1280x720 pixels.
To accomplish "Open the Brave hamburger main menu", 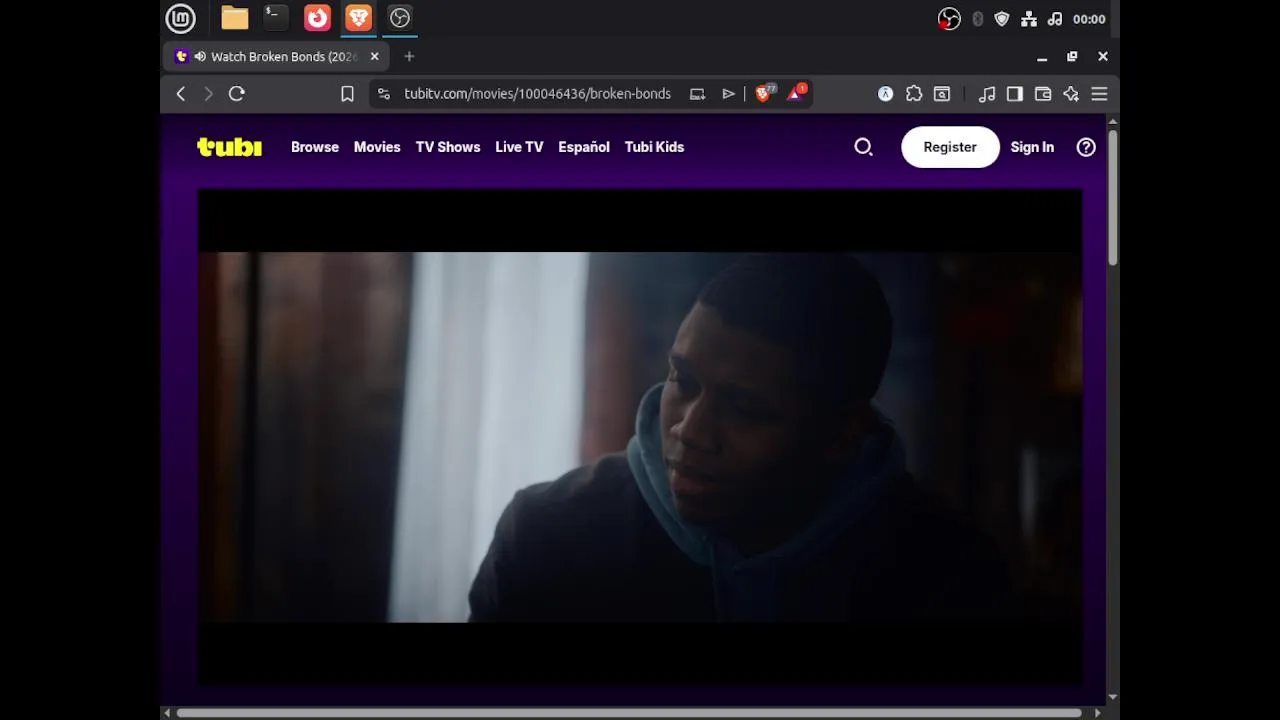I will [x=1099, y=94].
